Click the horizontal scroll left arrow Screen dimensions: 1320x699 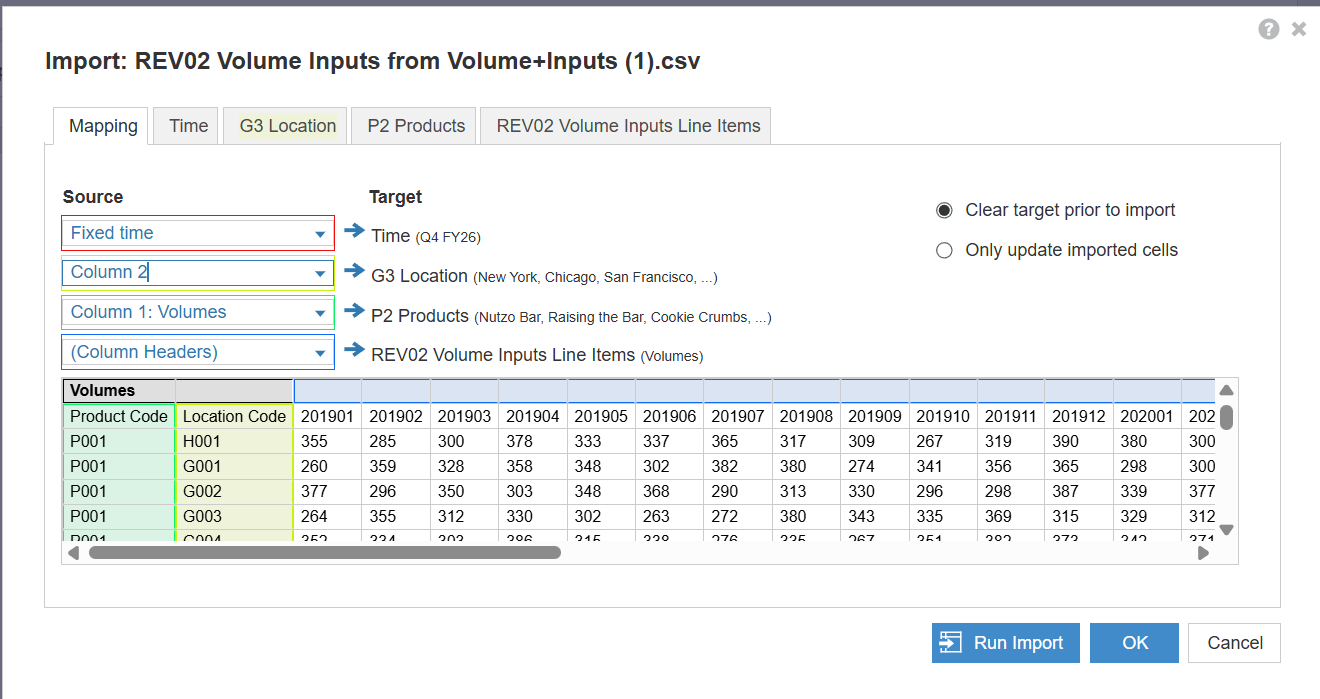pyautogui.click(x=73, y=552)
